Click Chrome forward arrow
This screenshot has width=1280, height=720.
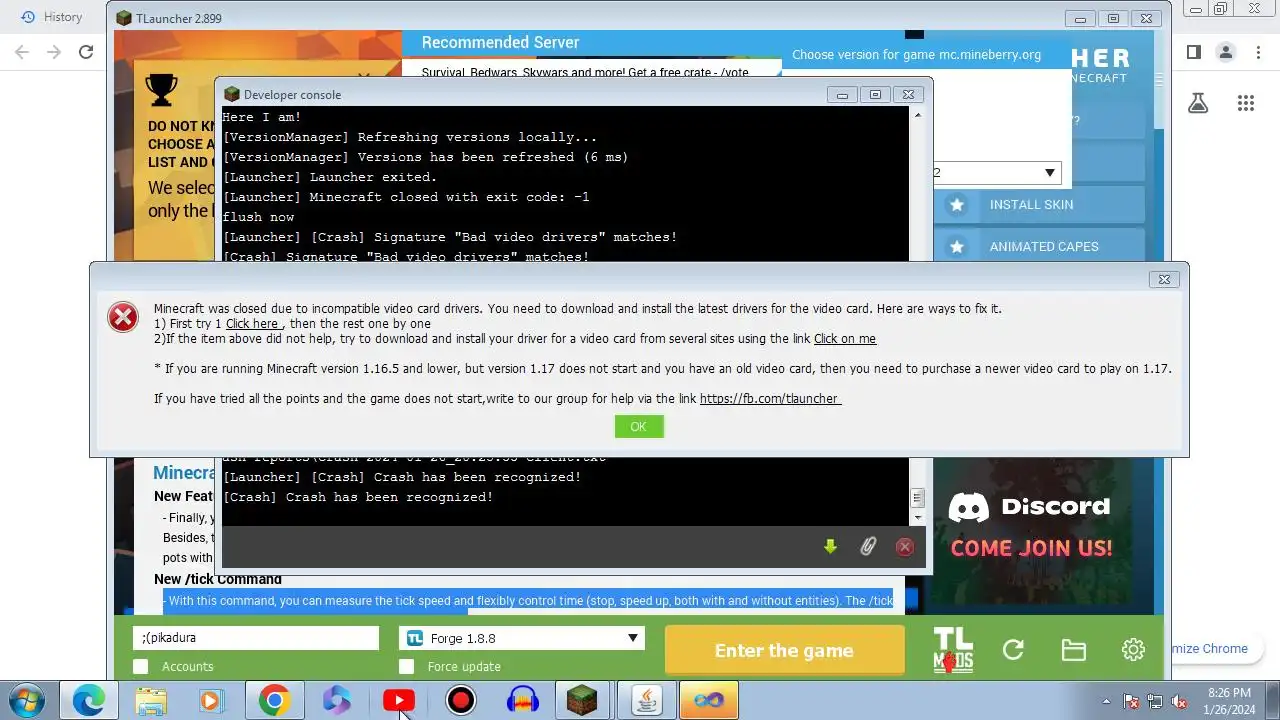(x=54, y=52)
